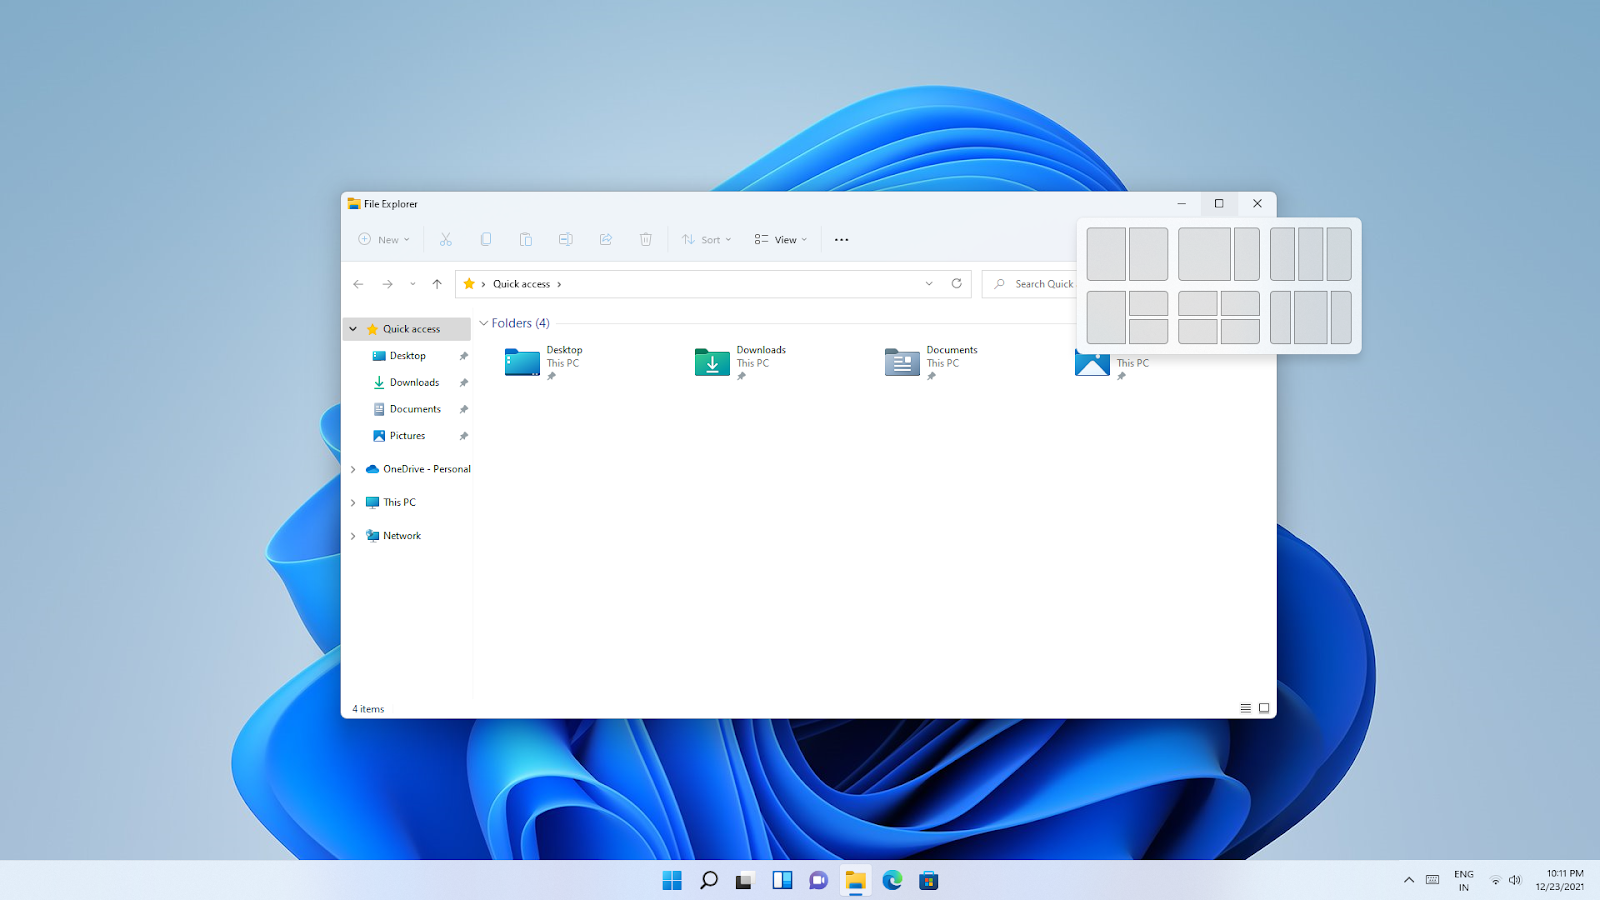Click the Refresh button beside address bar
This screenshot has height=900, width=1600.
pos(957,284)
